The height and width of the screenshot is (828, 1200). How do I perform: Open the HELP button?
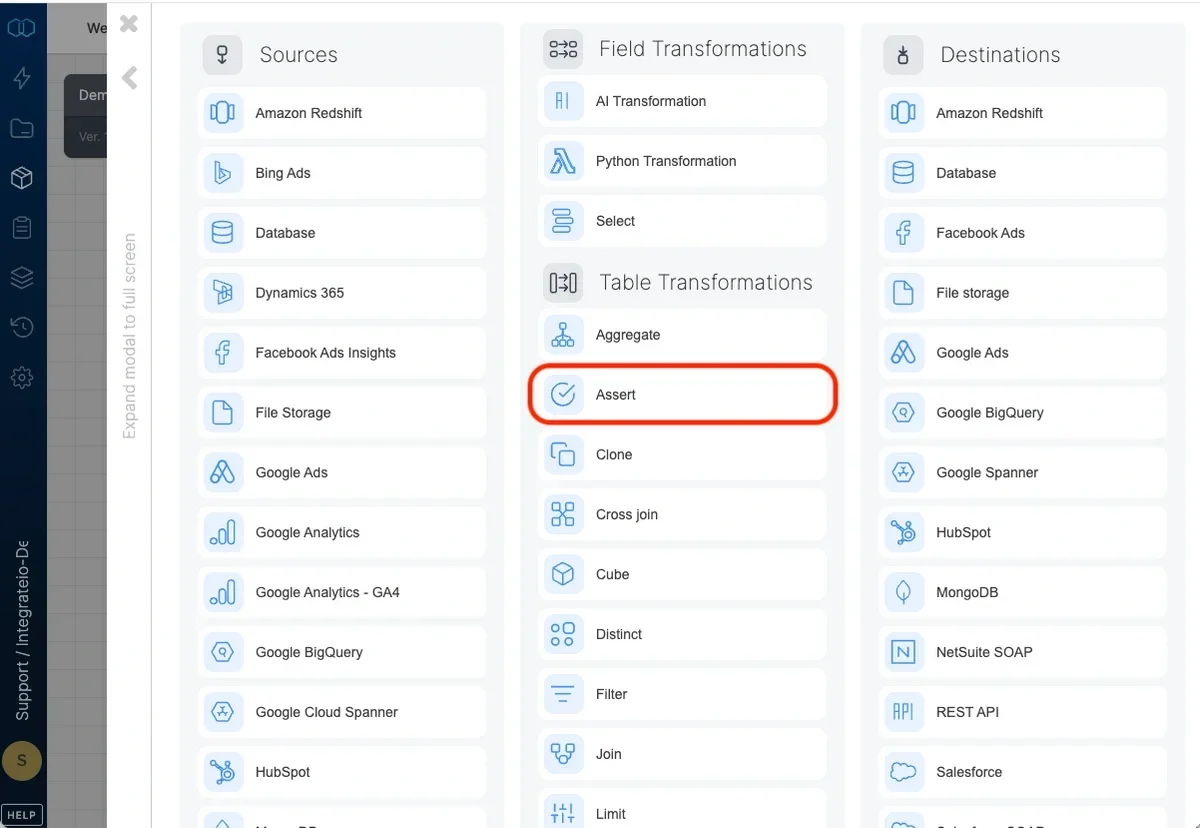[21, 814]
